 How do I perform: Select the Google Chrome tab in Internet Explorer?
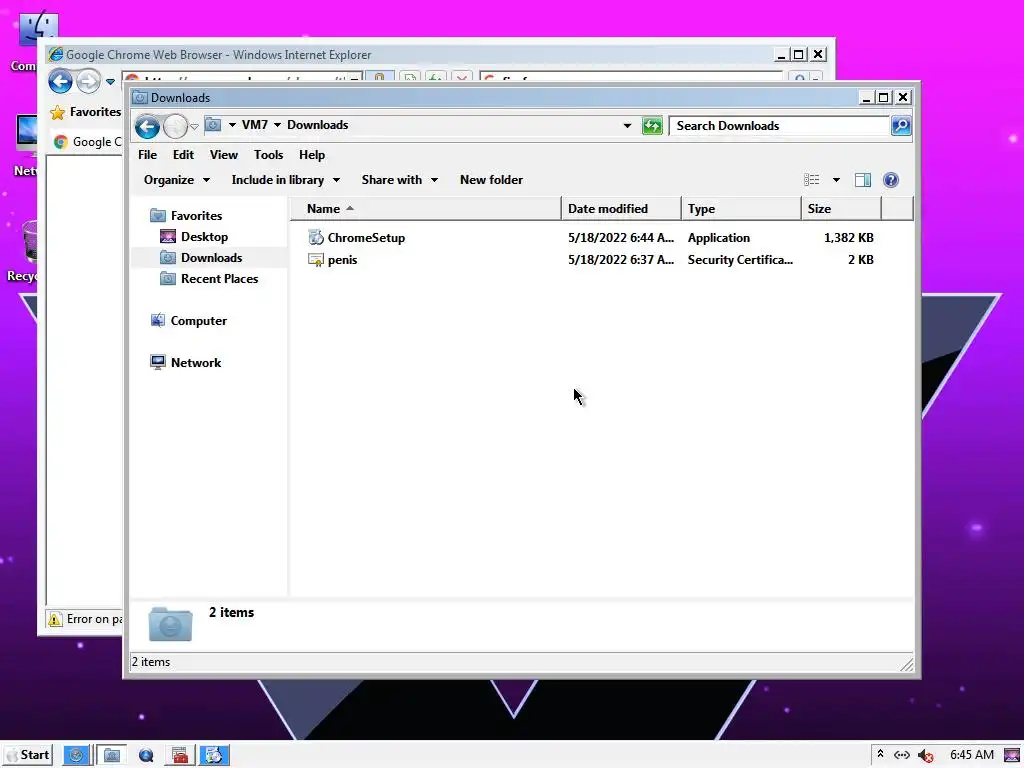pos(88,142)
